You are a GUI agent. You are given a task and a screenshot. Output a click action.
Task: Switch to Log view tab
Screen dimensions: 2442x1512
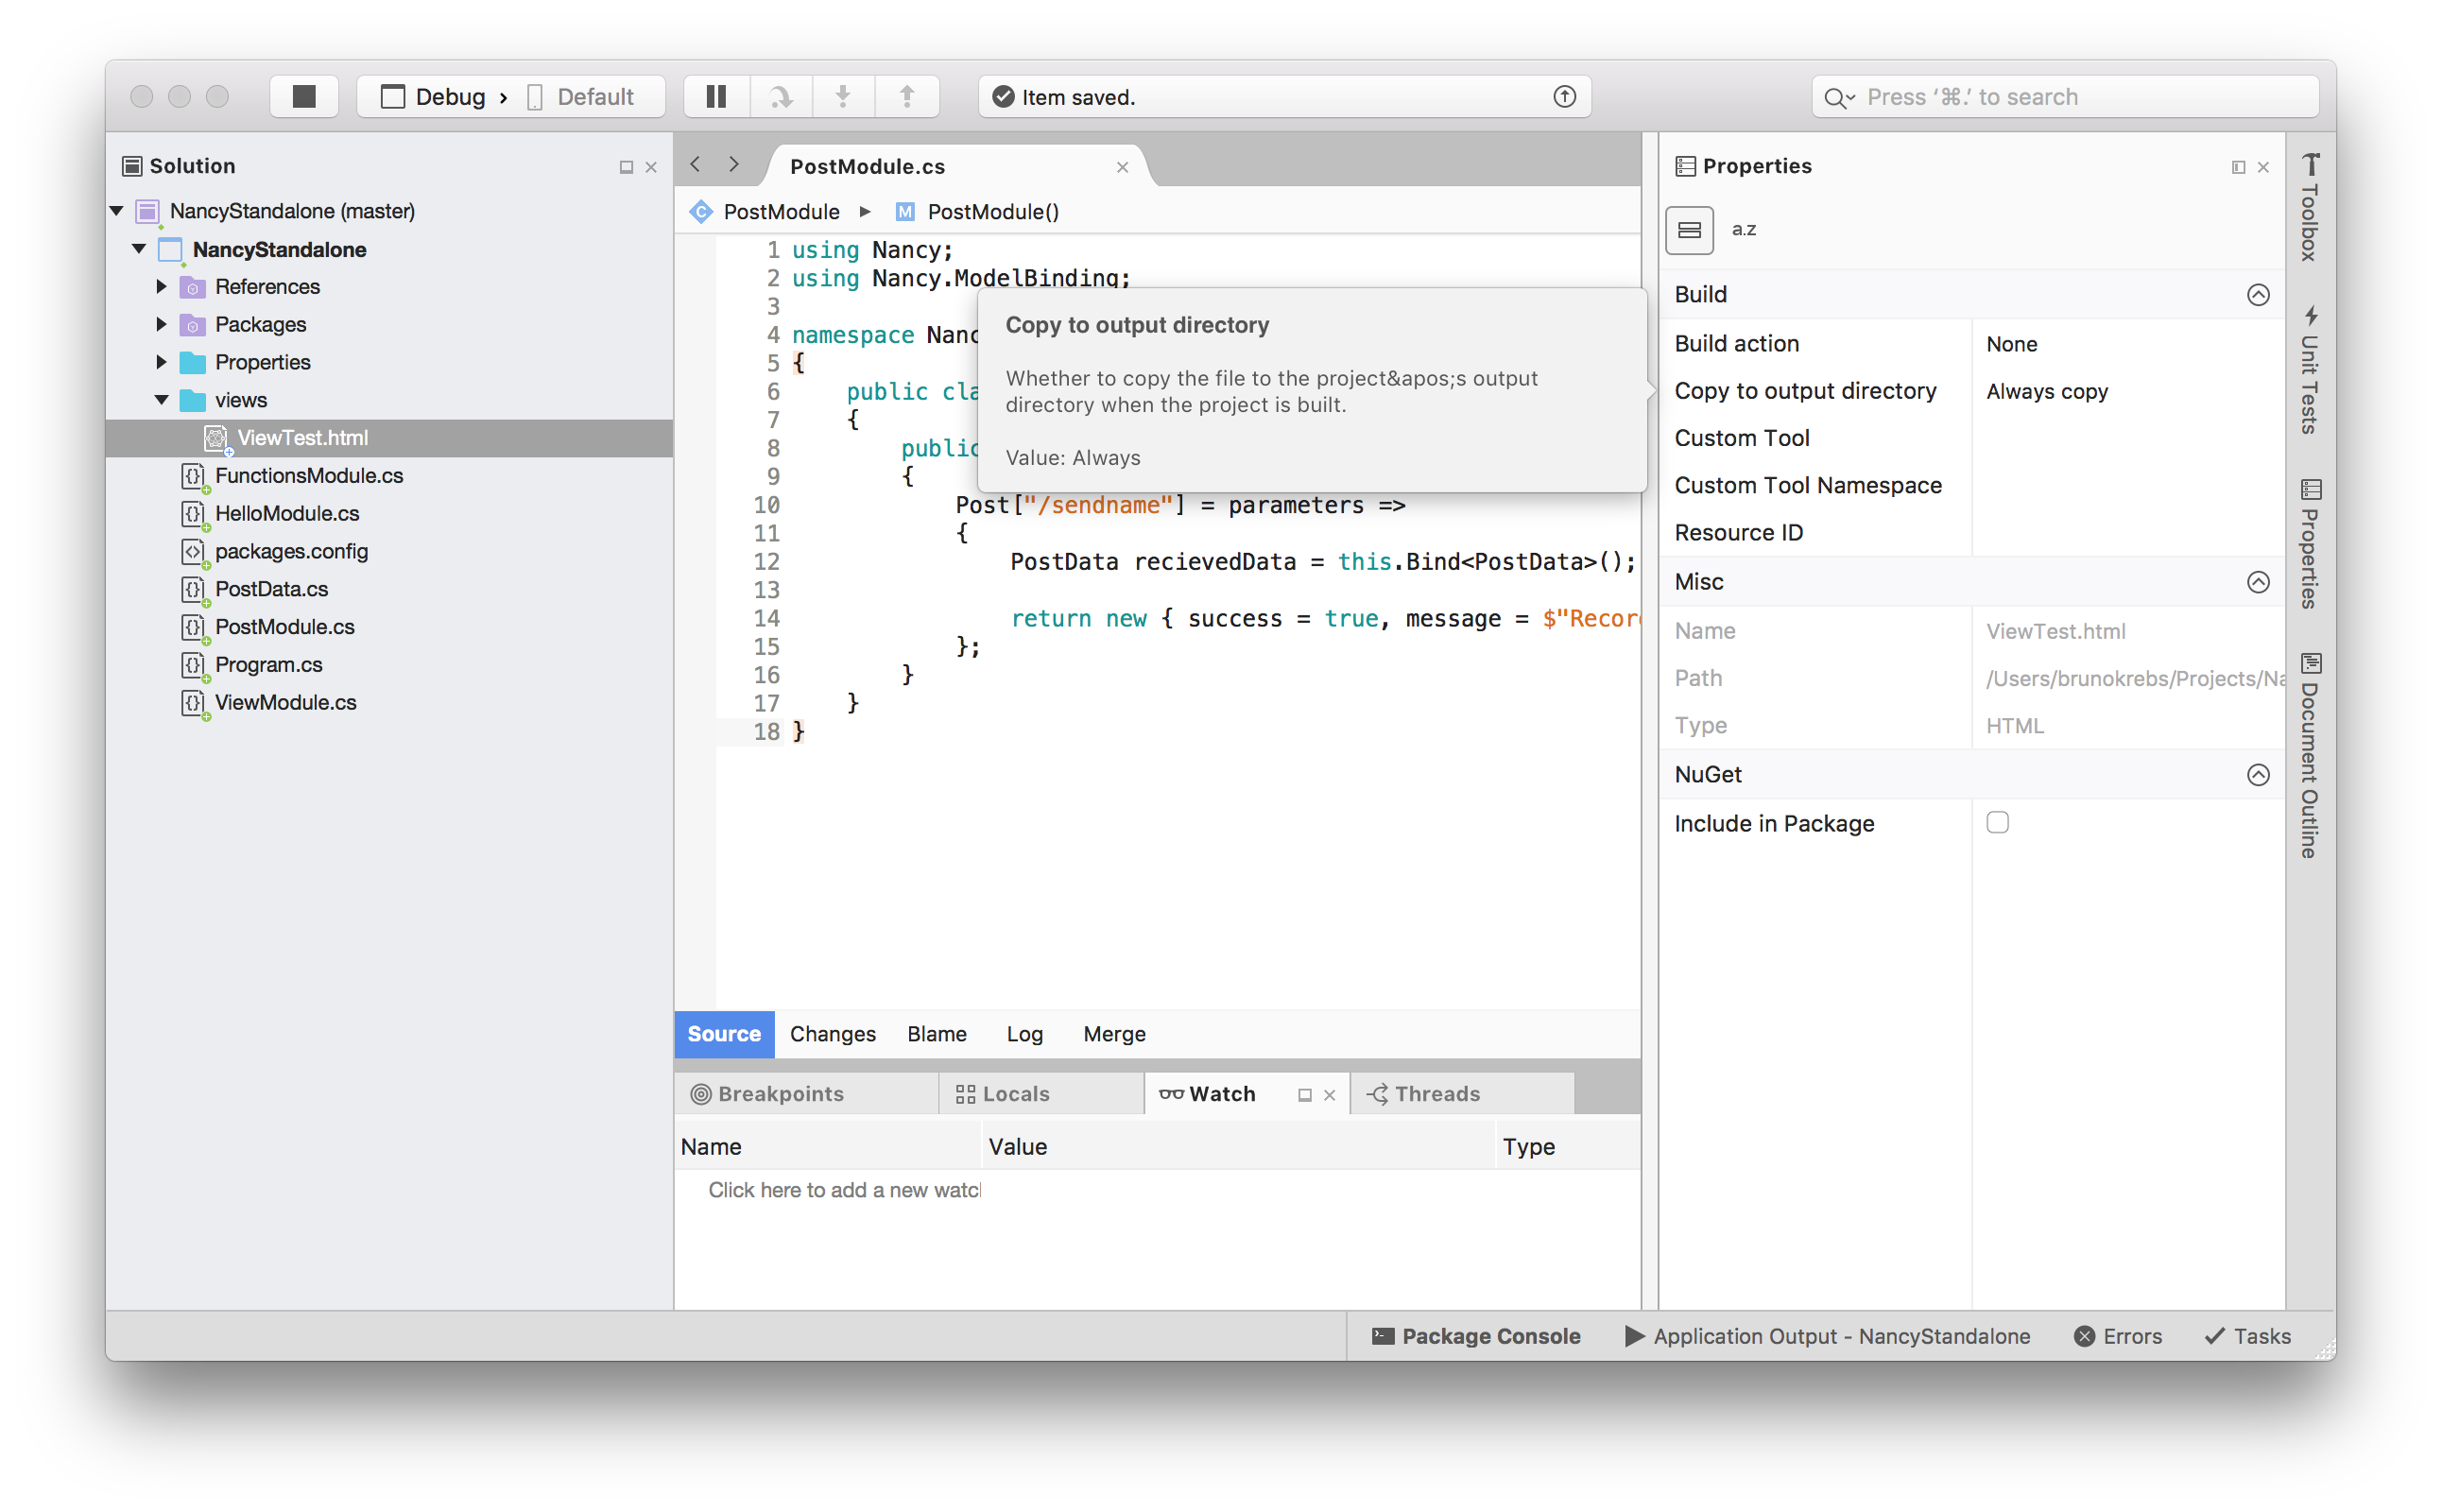[x=1024, y=1034]
